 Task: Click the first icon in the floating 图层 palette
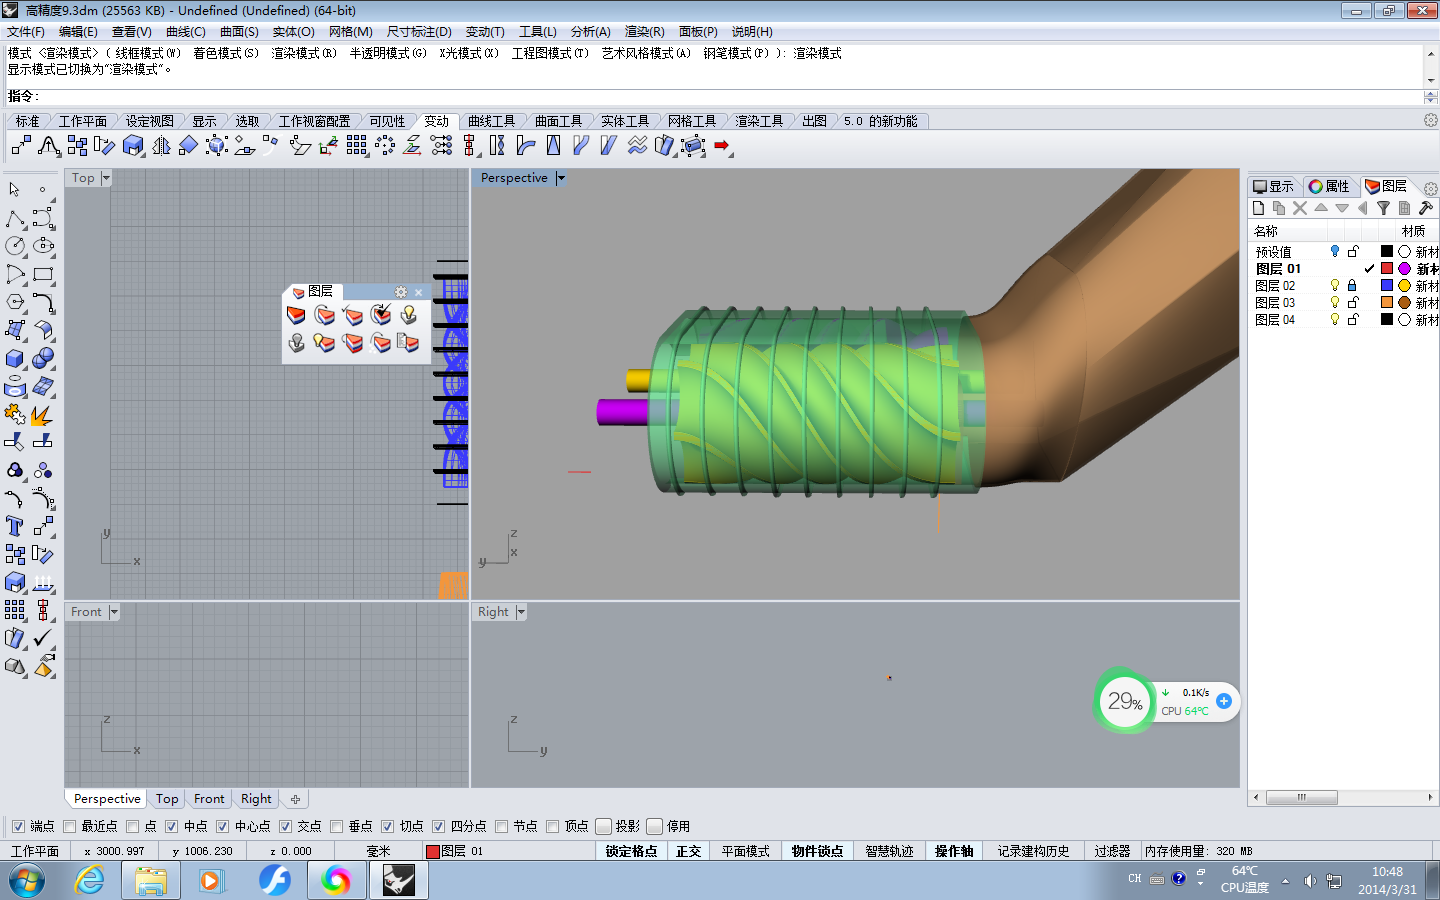(x=297, y=315)
